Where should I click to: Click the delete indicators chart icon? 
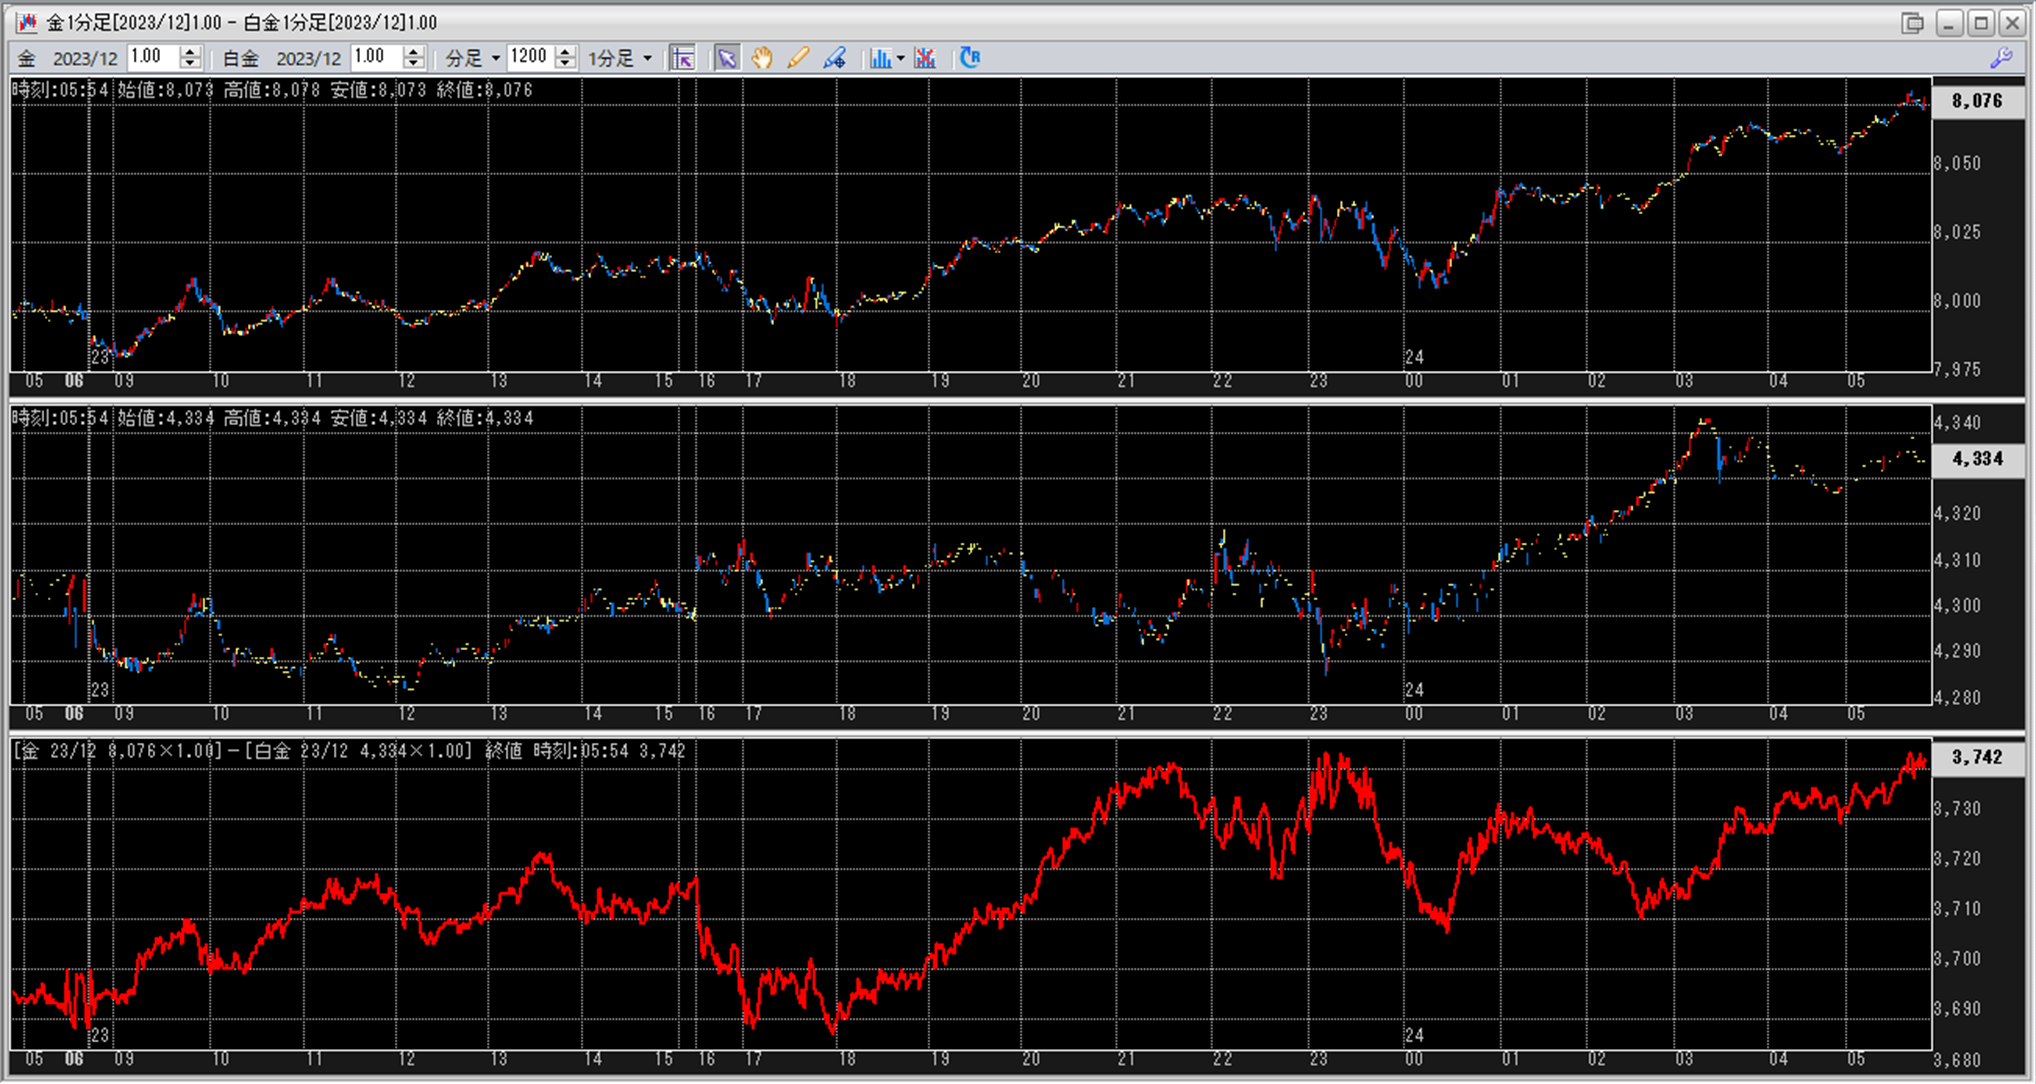click(x=926, y=58)
